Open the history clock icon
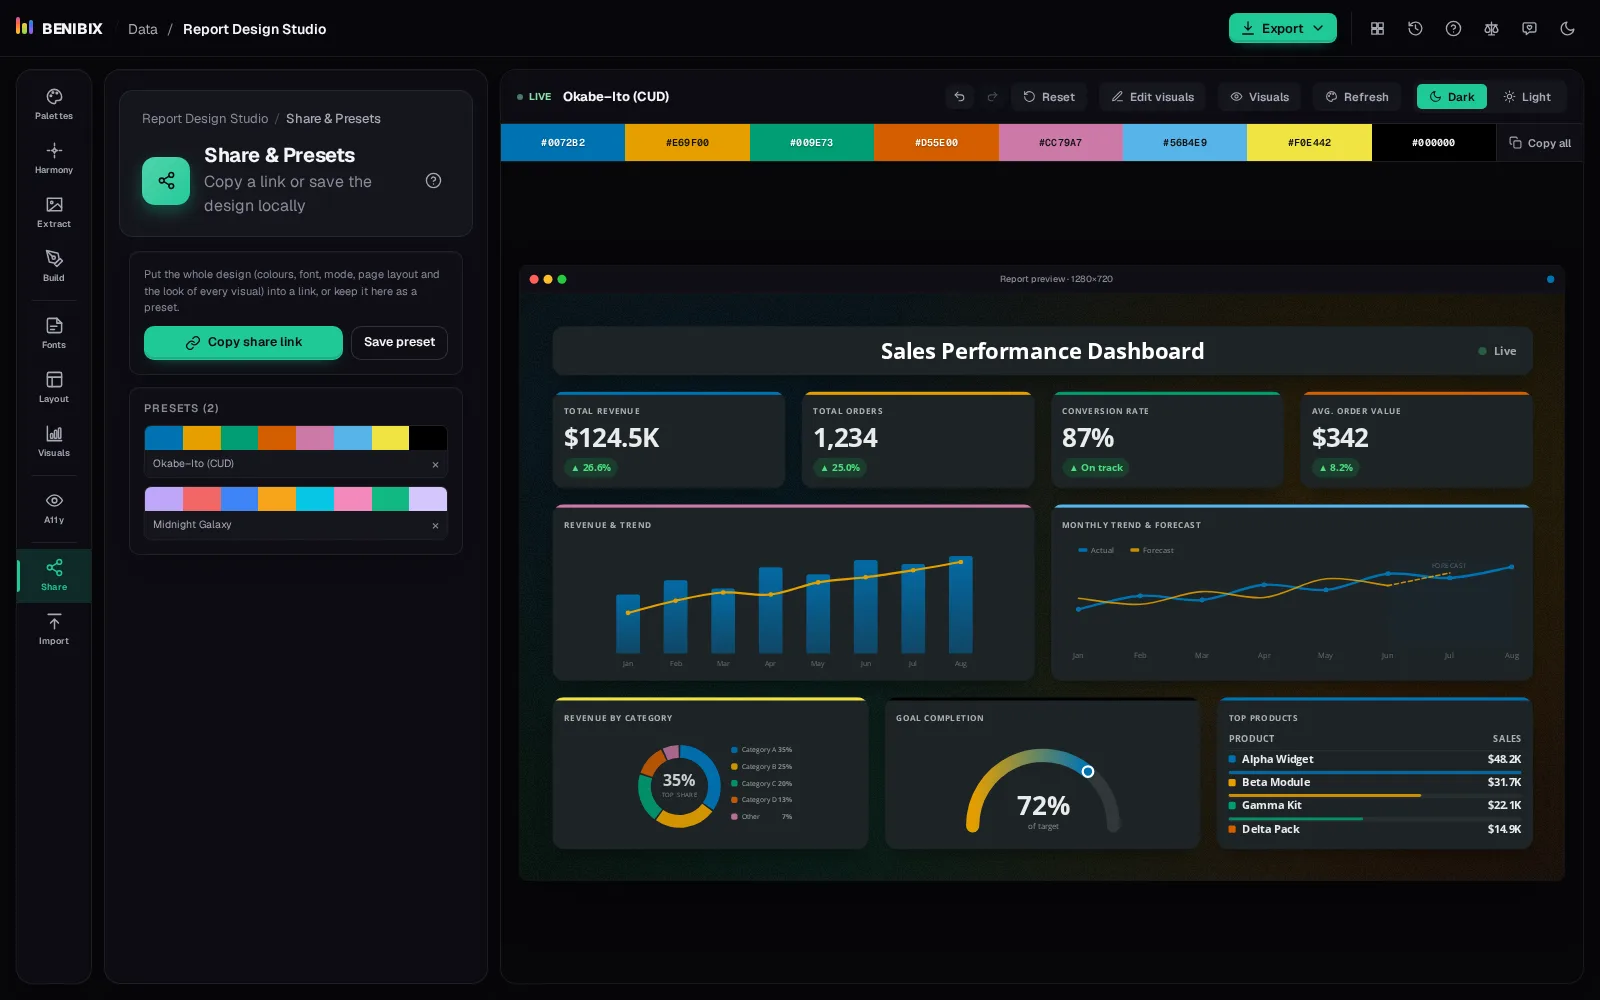 (x=1415, y=28)
